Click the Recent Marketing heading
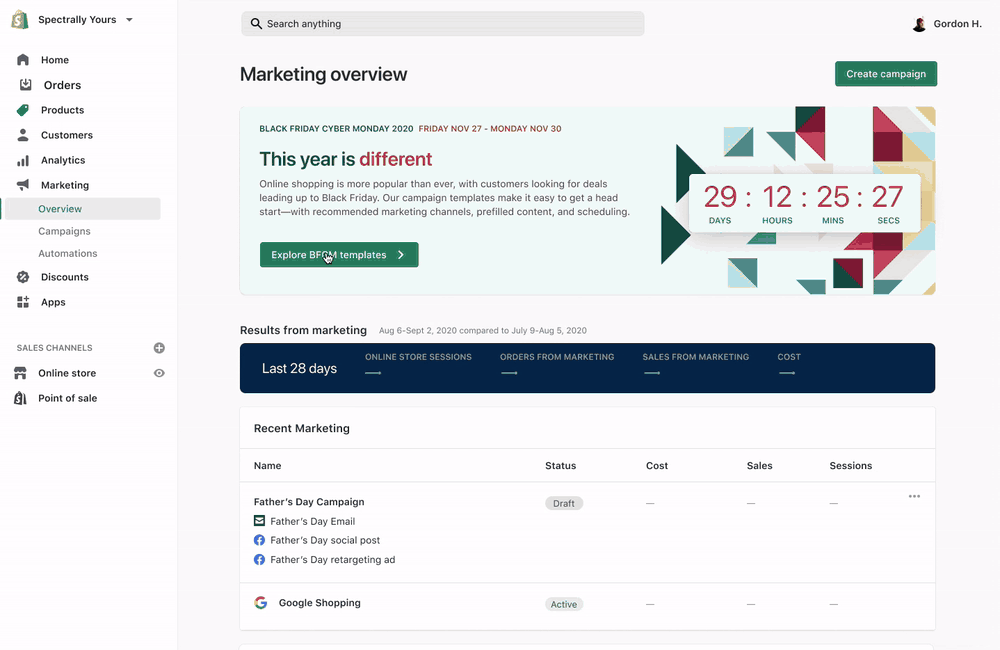 (x=302, y=429)
